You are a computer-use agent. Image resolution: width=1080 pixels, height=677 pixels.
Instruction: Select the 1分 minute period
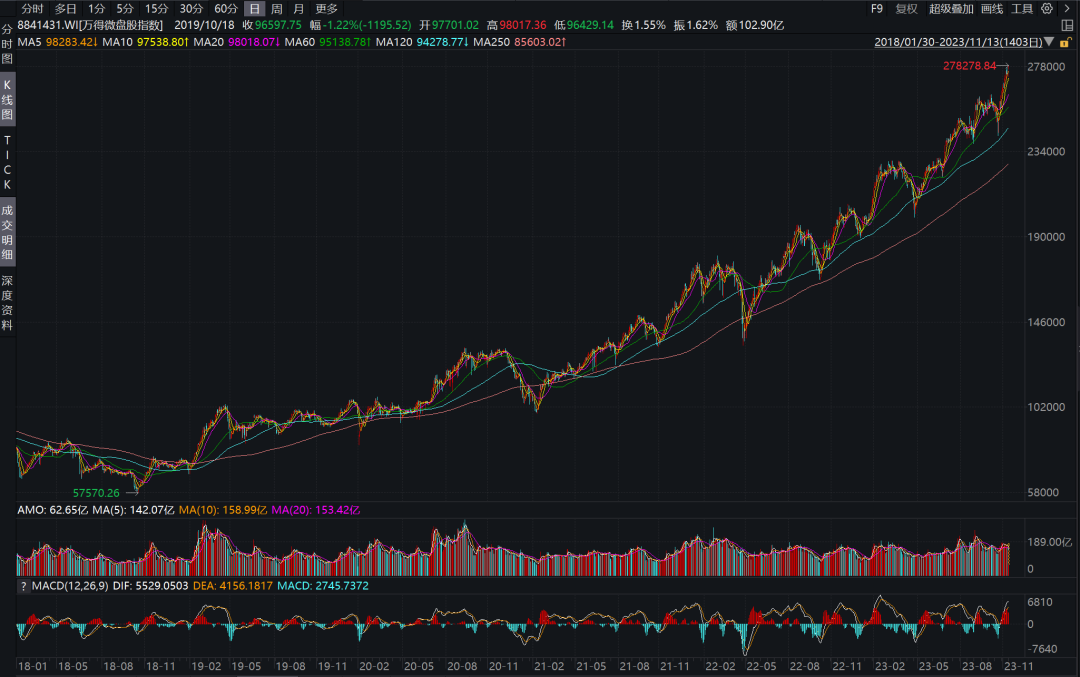tap(96, 9)
